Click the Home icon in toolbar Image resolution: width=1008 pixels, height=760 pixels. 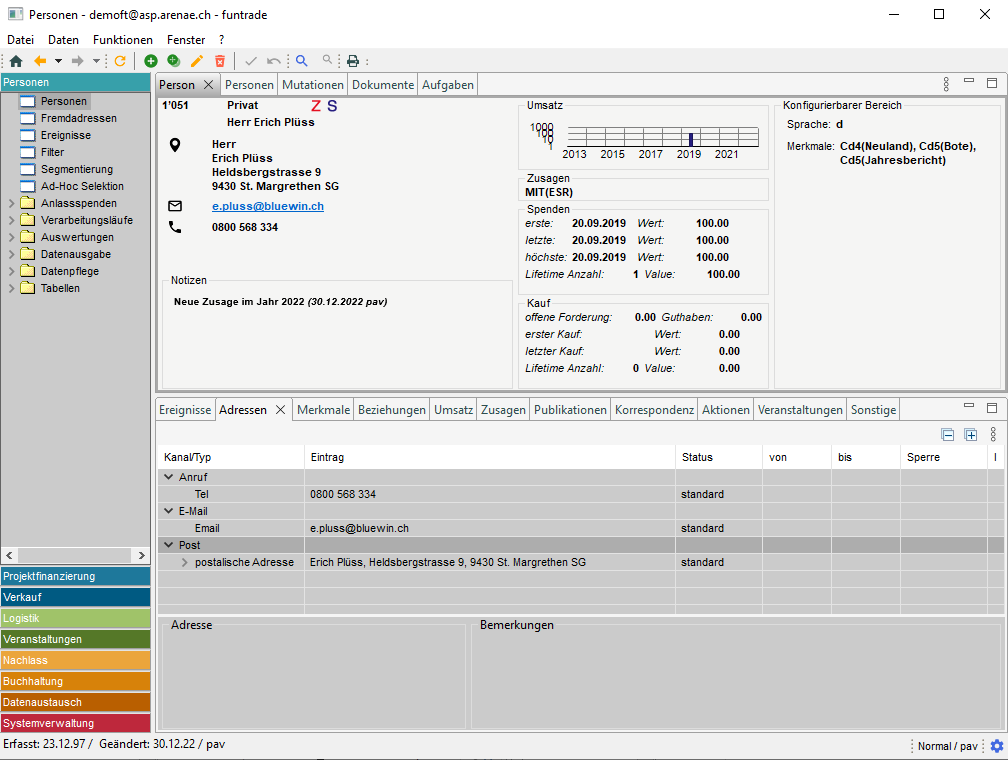pos(16,61)
